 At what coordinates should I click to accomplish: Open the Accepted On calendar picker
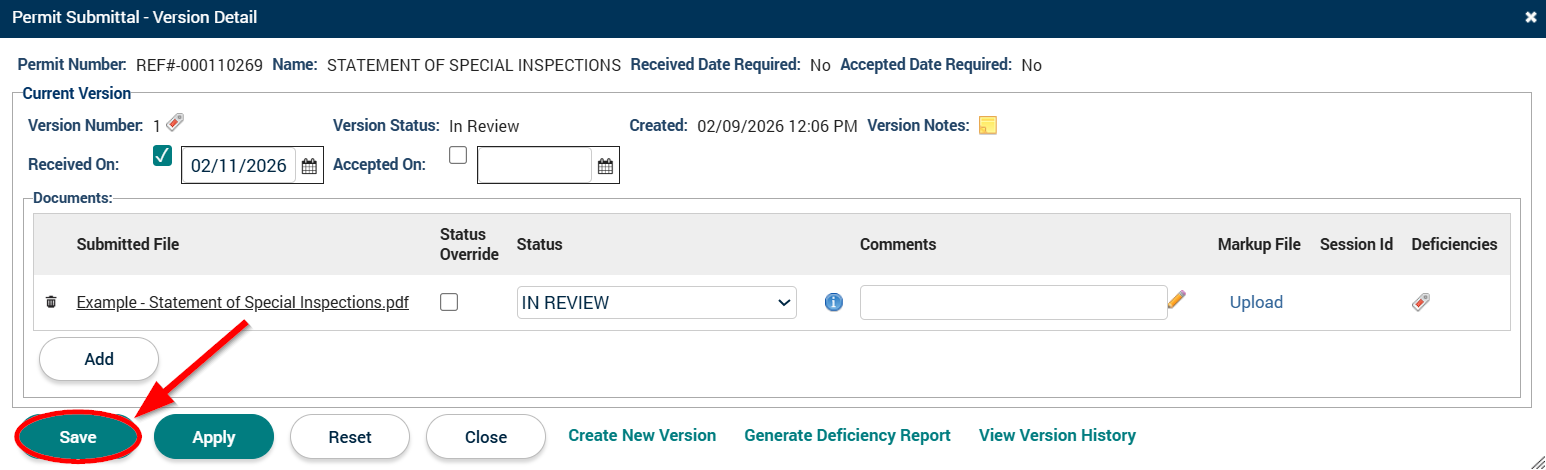click(x=605, y=166)
